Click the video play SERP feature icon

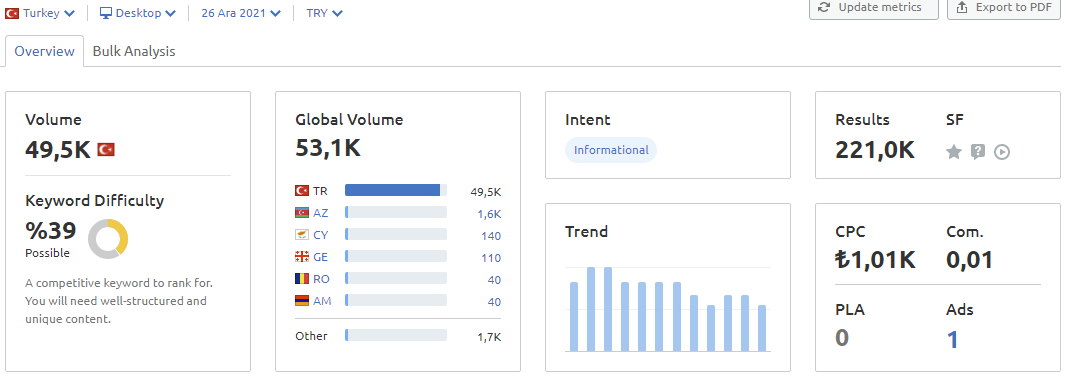coord(1002,152)
